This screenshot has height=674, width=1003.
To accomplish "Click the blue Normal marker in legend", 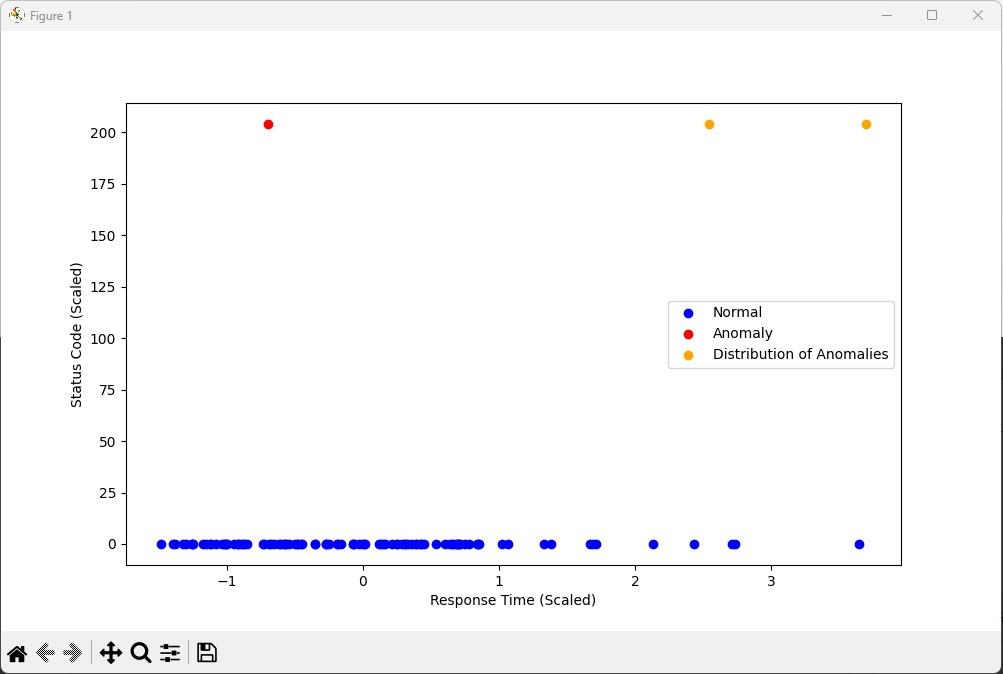I will click(688, 313).
